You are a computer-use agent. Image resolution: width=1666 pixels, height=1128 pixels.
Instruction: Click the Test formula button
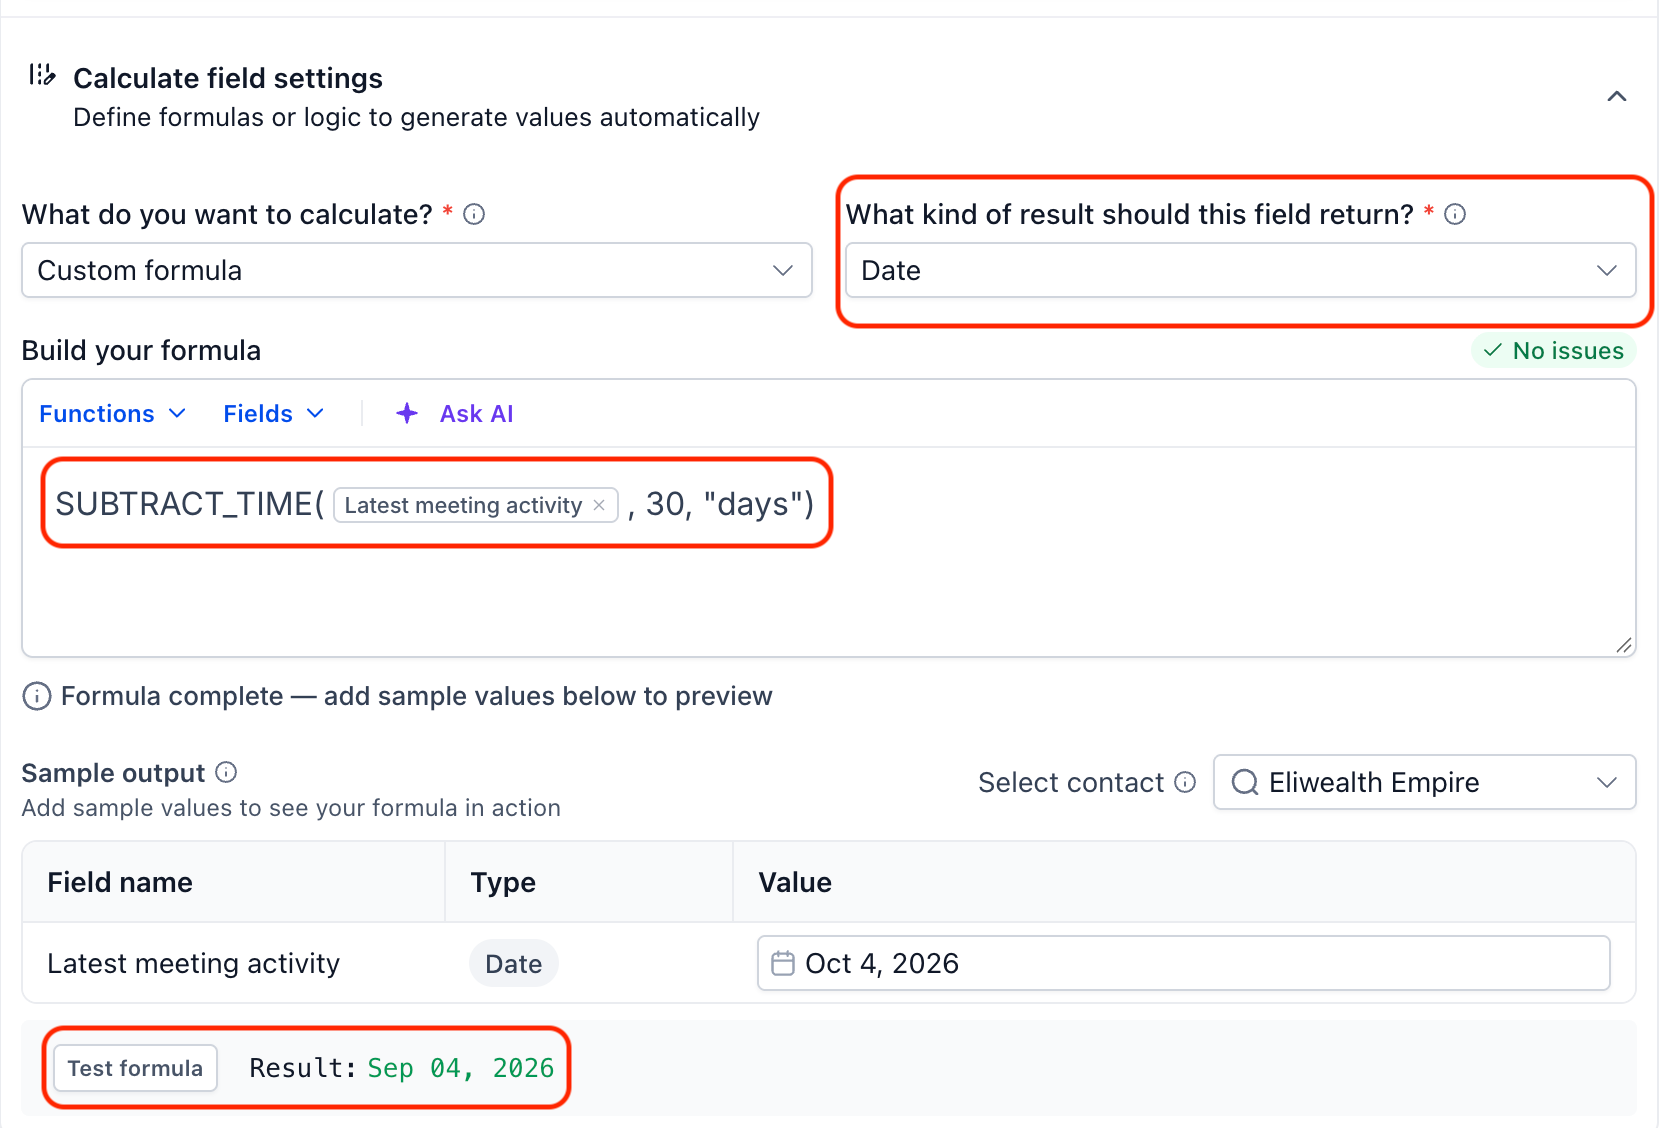tap(135, 1068)
